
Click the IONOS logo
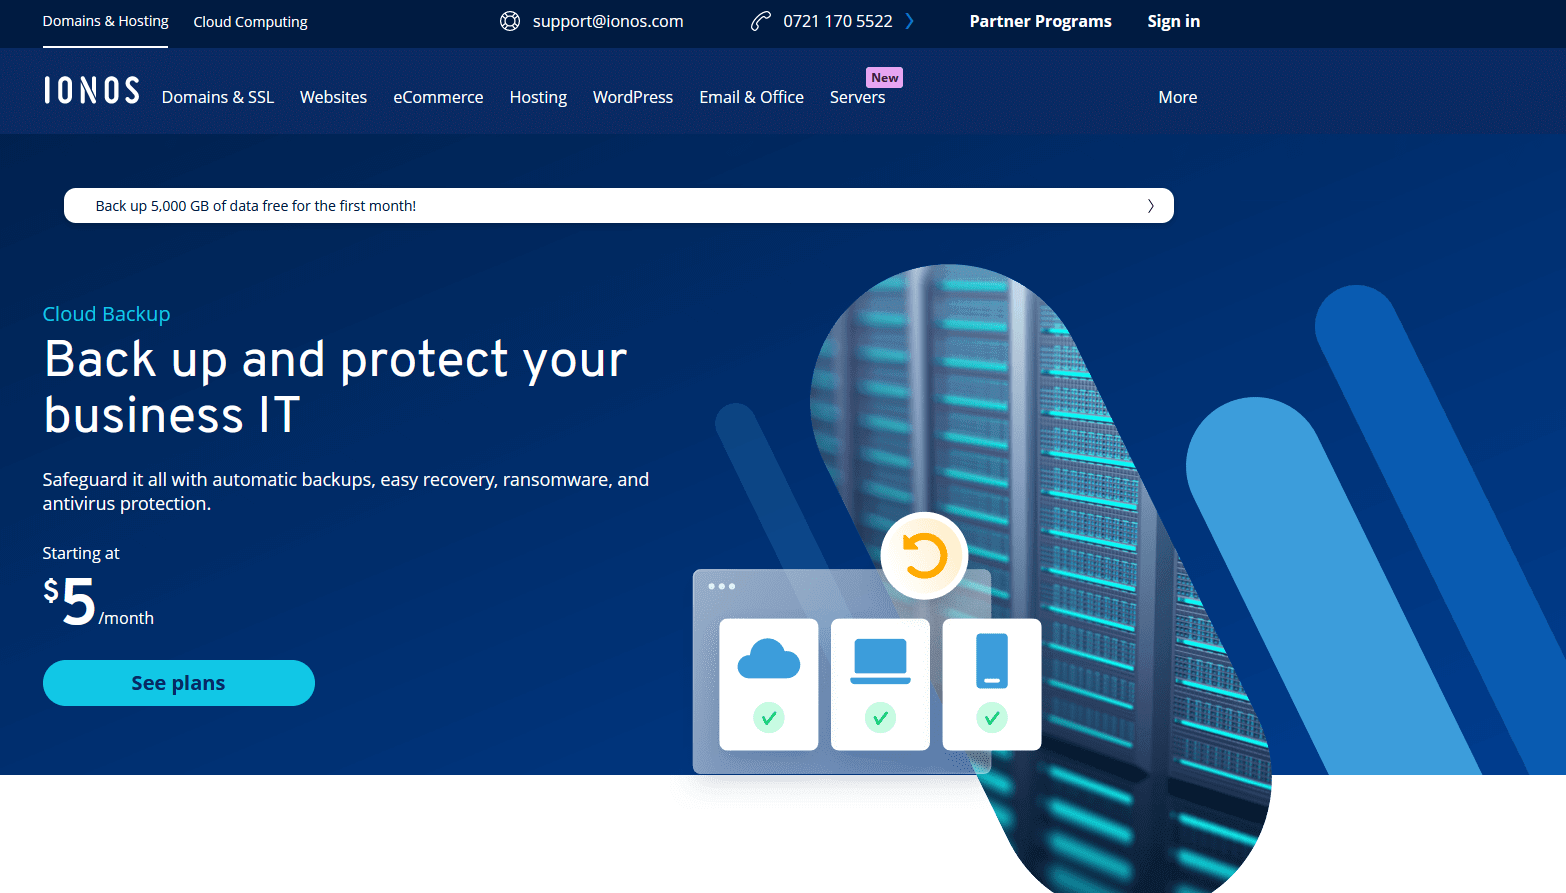tap(91, 91)
